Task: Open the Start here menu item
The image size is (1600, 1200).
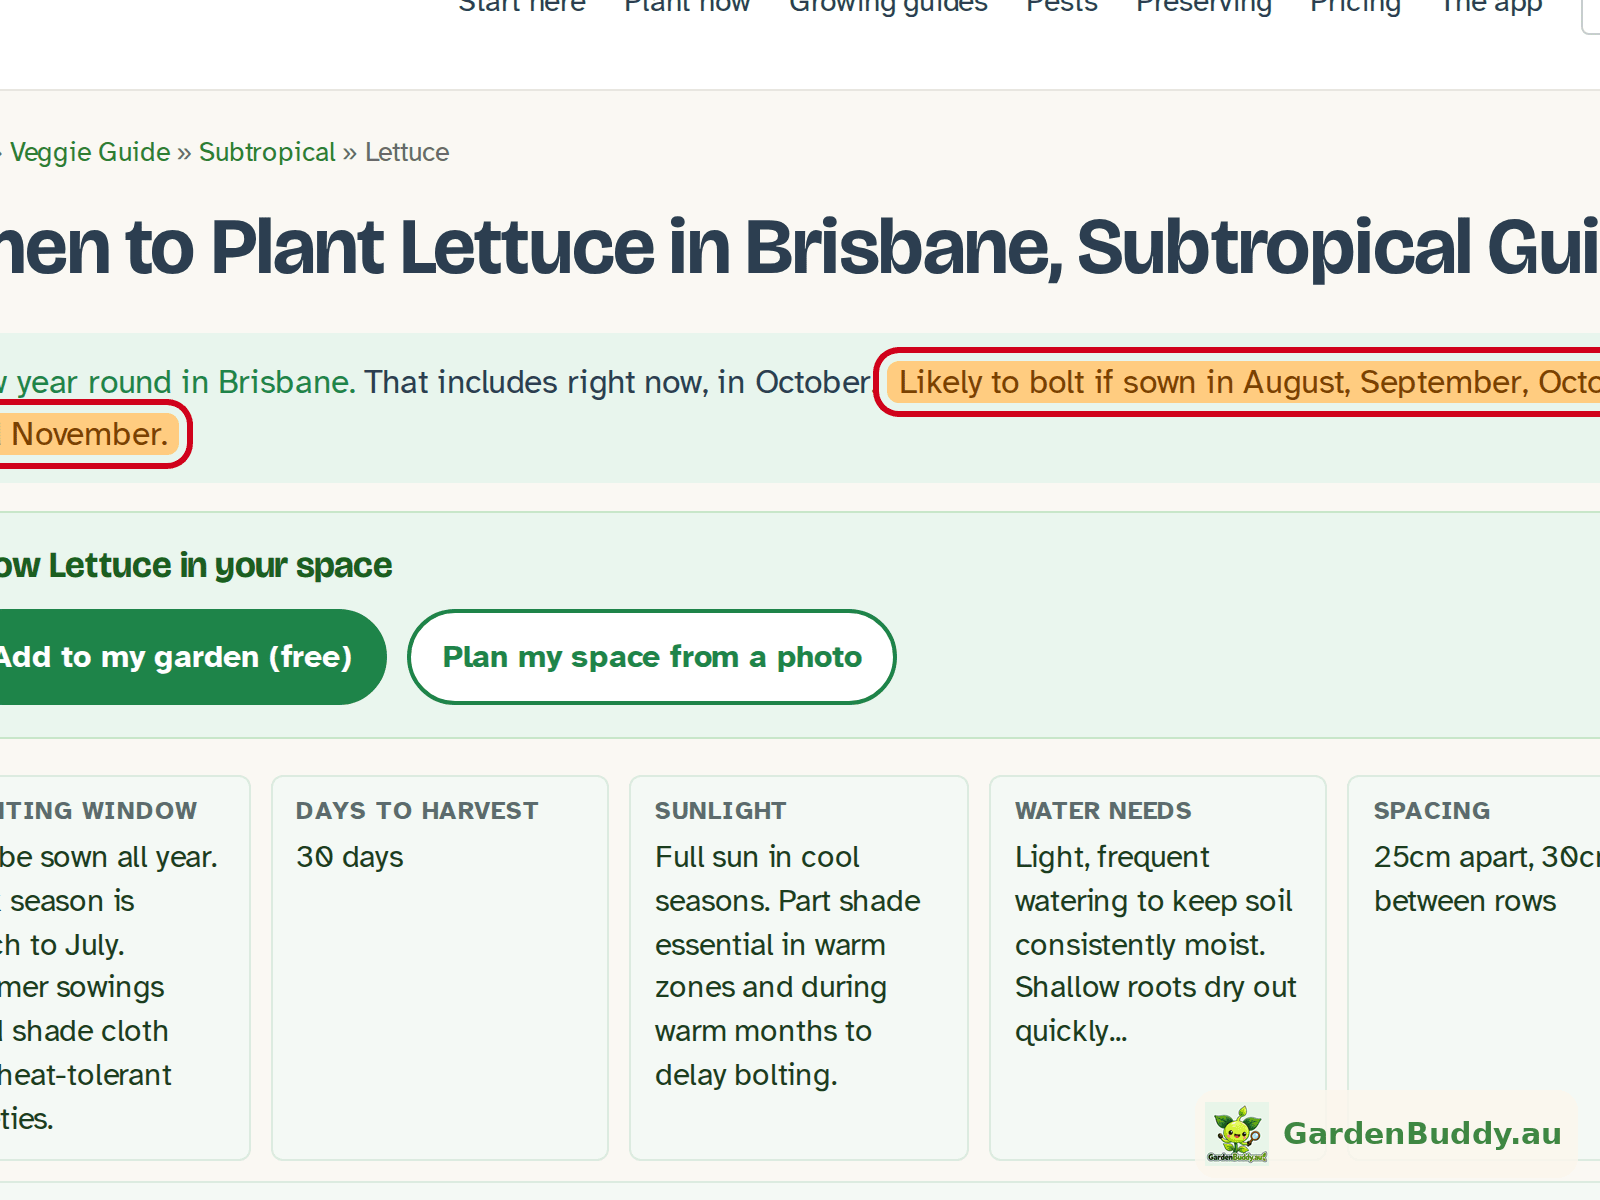Action: tap(522, 7)
